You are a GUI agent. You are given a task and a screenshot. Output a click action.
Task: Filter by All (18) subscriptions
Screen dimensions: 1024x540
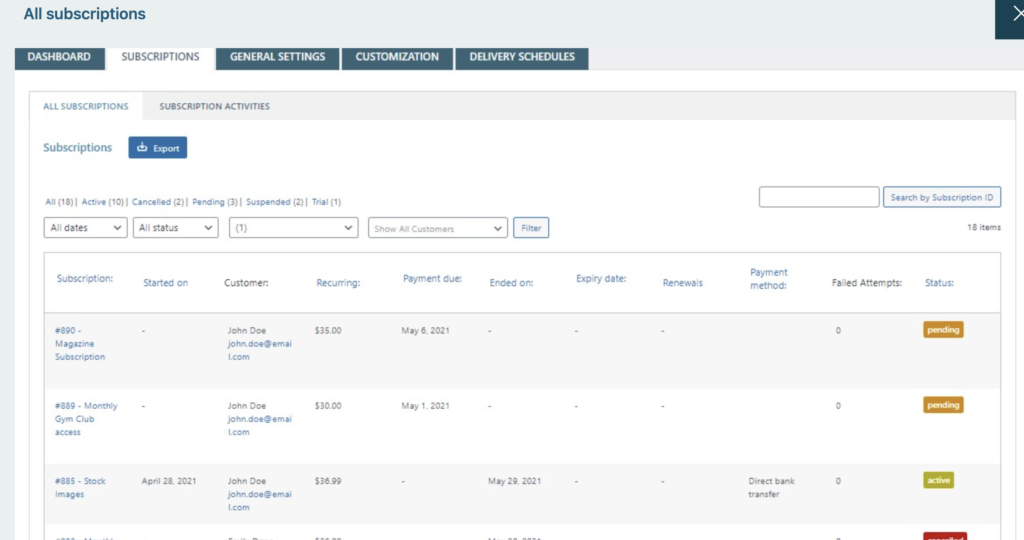click(59, 202)
